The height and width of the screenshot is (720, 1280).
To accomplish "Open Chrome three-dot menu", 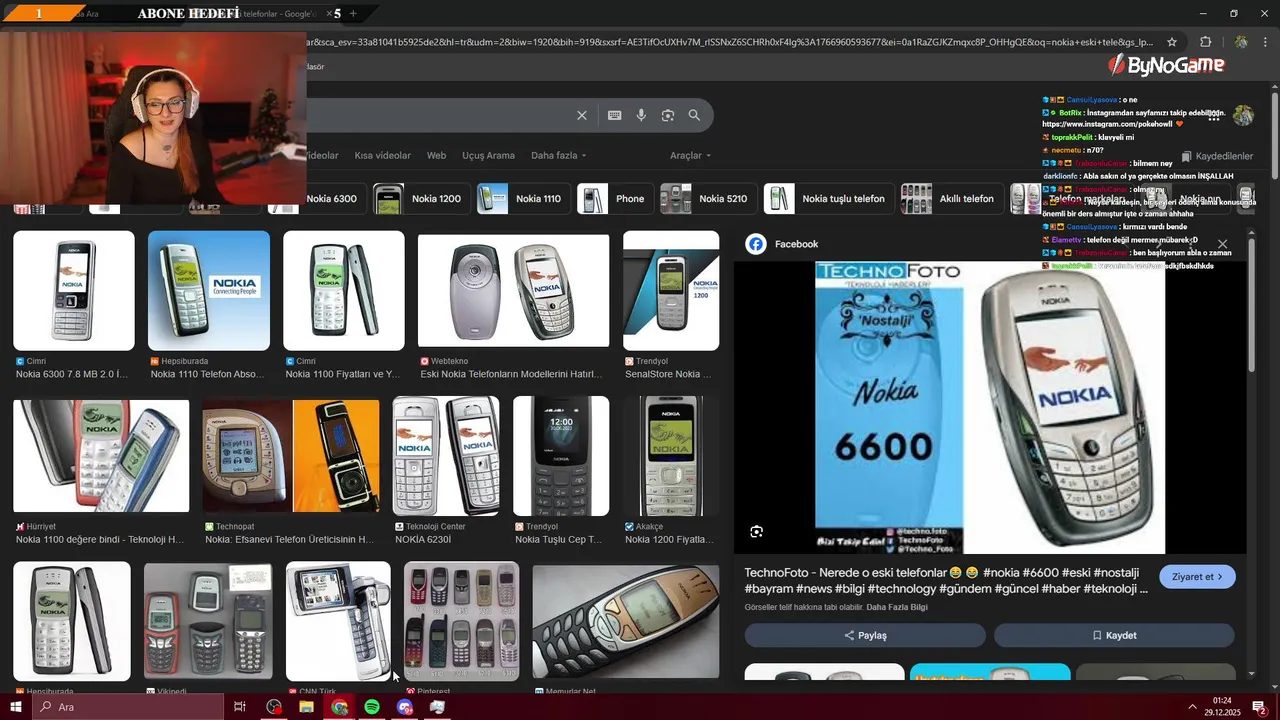I will (1266, 42).
